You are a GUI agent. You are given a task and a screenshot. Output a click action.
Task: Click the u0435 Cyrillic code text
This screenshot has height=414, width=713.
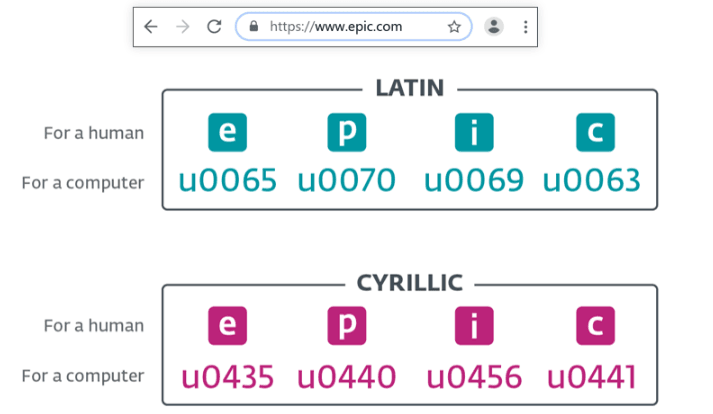[x=228, y=377]
